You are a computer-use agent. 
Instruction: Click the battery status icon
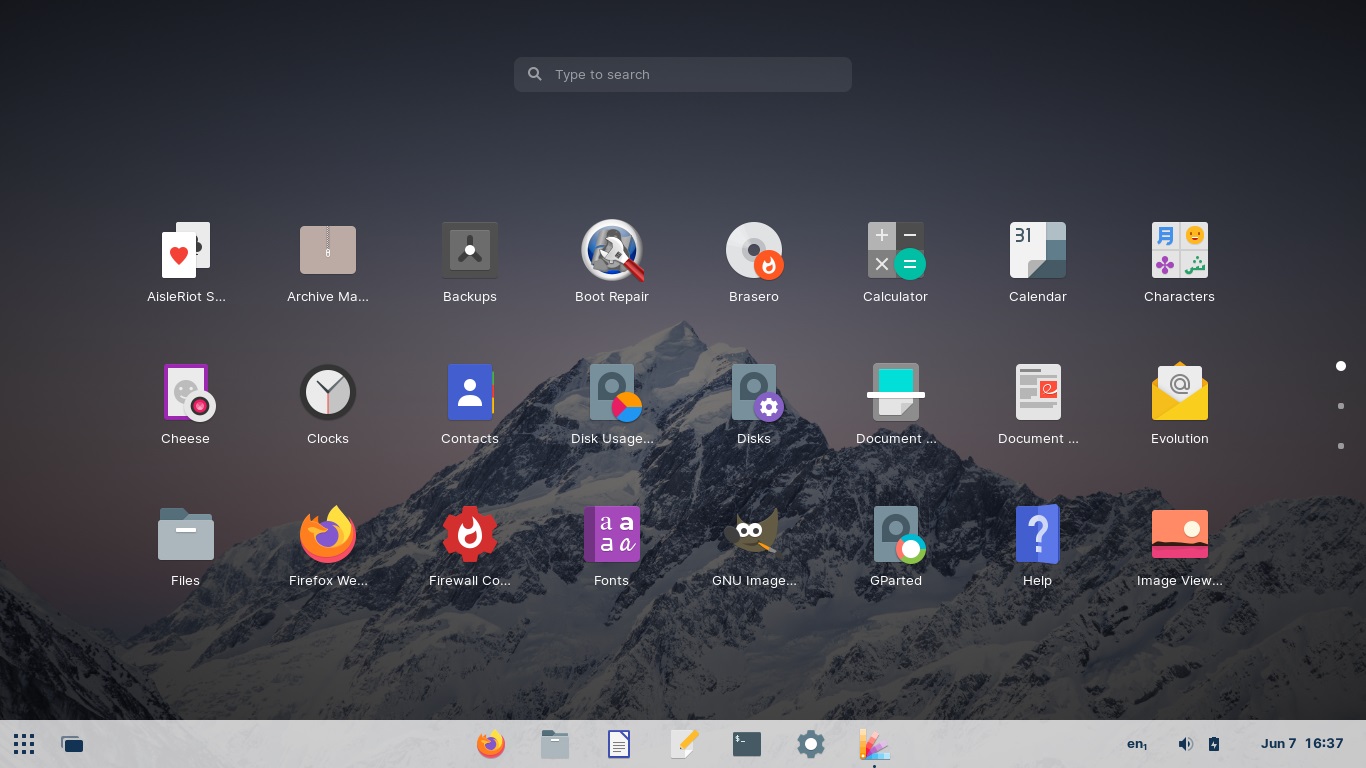[1214, 744]
